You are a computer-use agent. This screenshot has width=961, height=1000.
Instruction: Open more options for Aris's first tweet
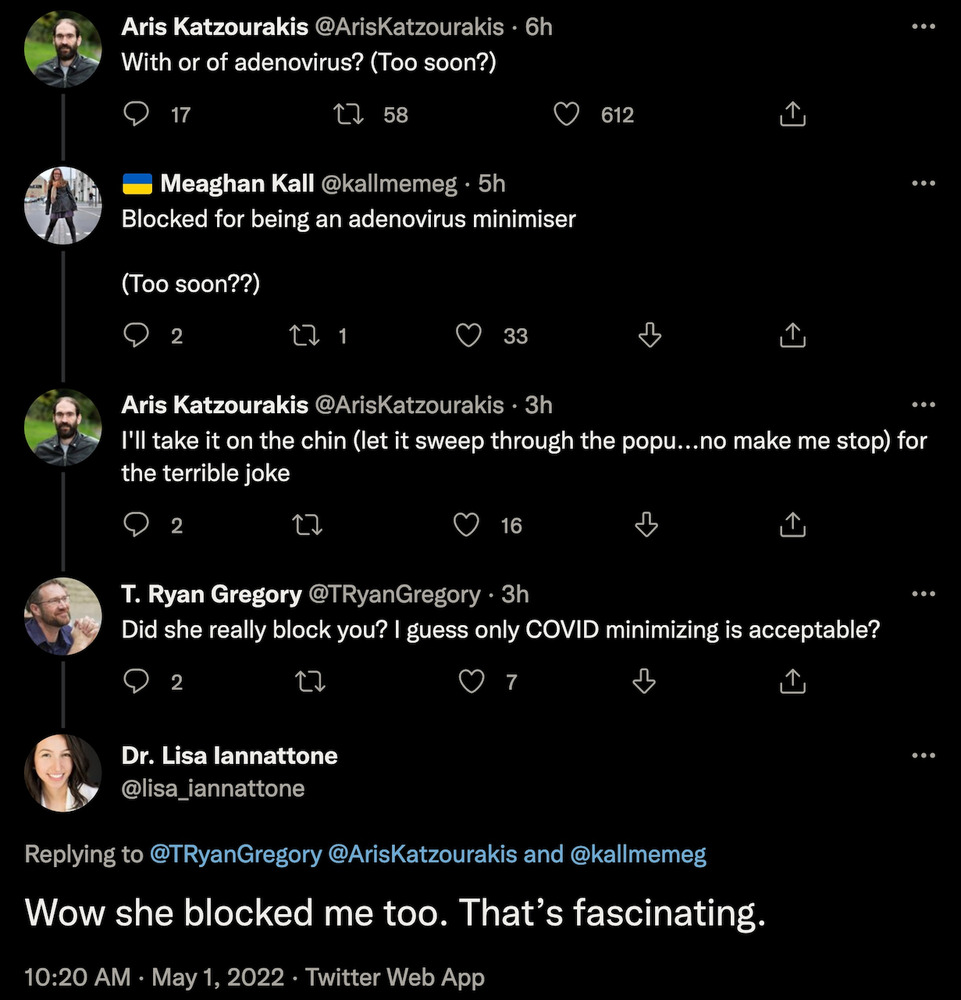click(923, 28)
